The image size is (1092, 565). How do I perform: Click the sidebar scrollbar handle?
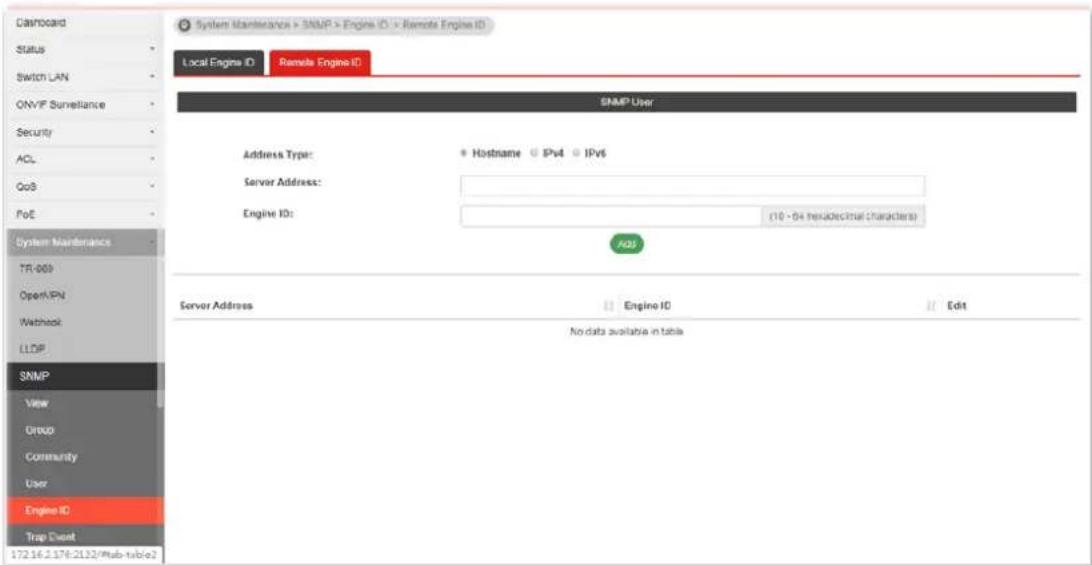pos(161,332)
